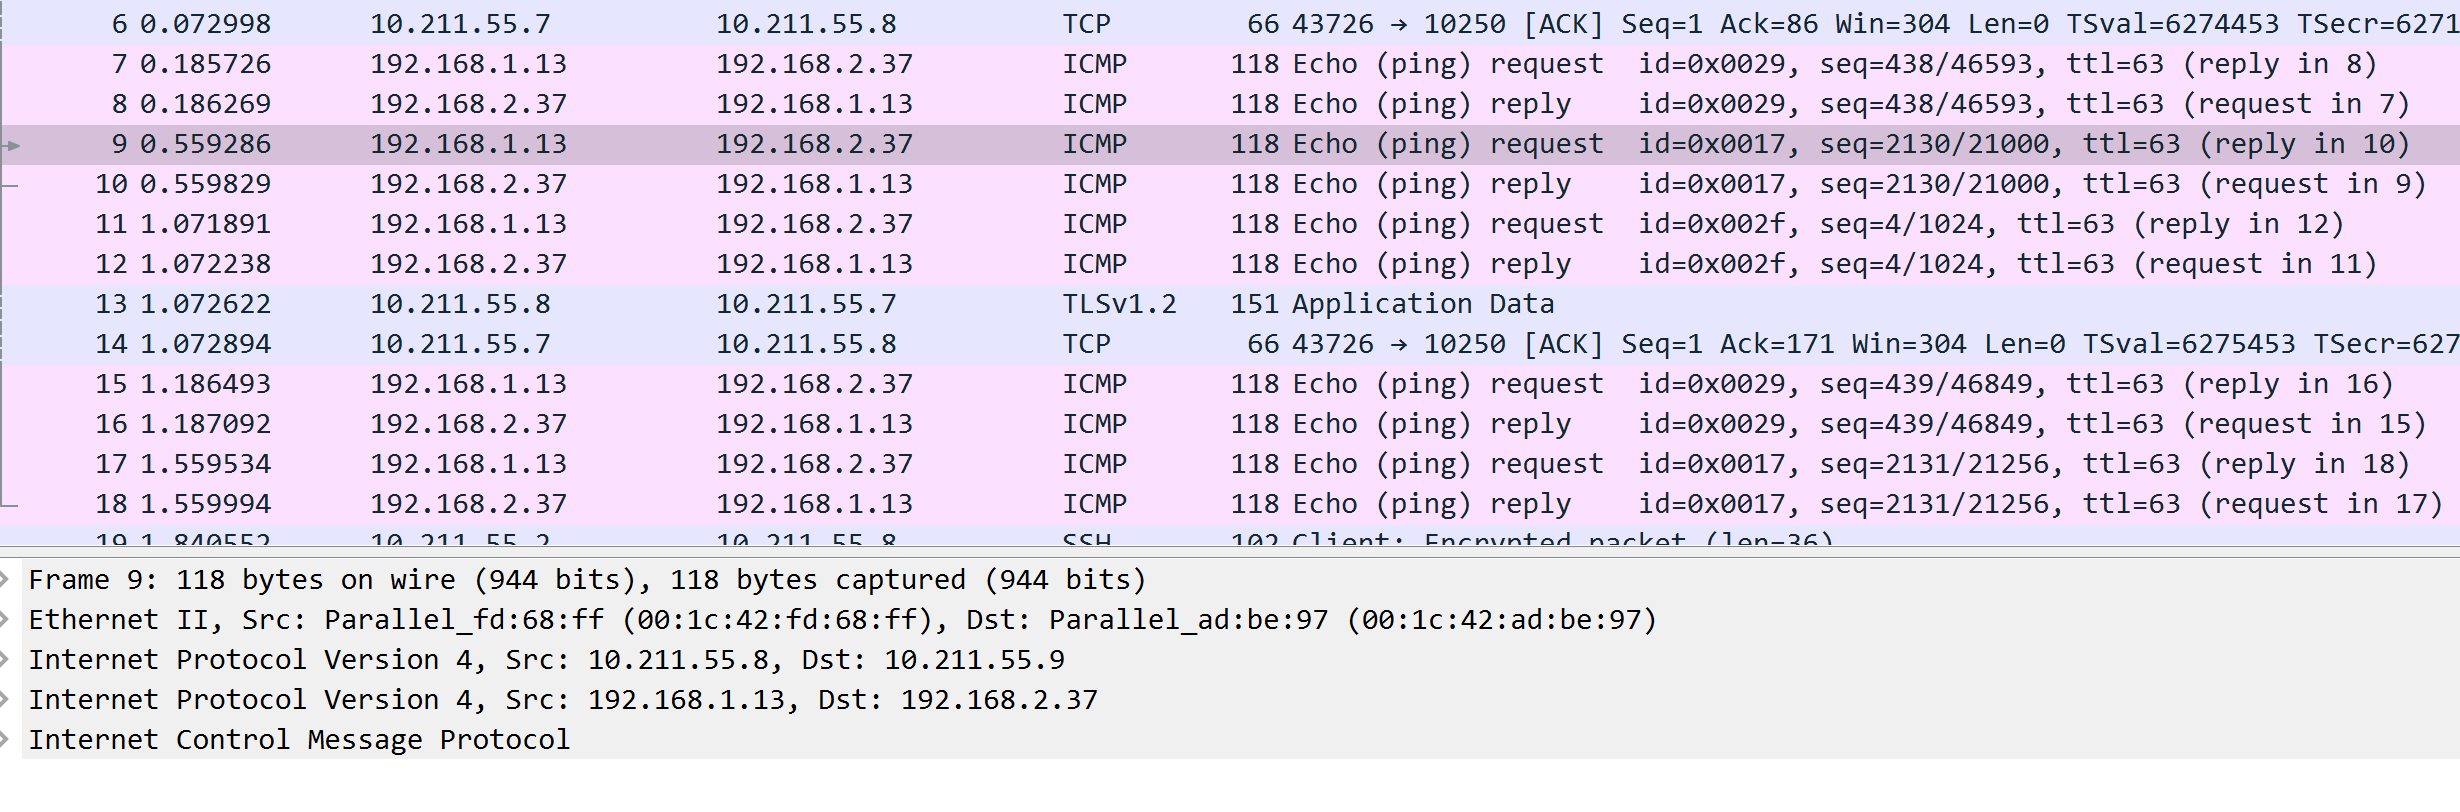Click the Ethernet II source Parallel_fd:68:ff text
The width and height of the screenshot is (2460, 812).
tap(464, 620)
